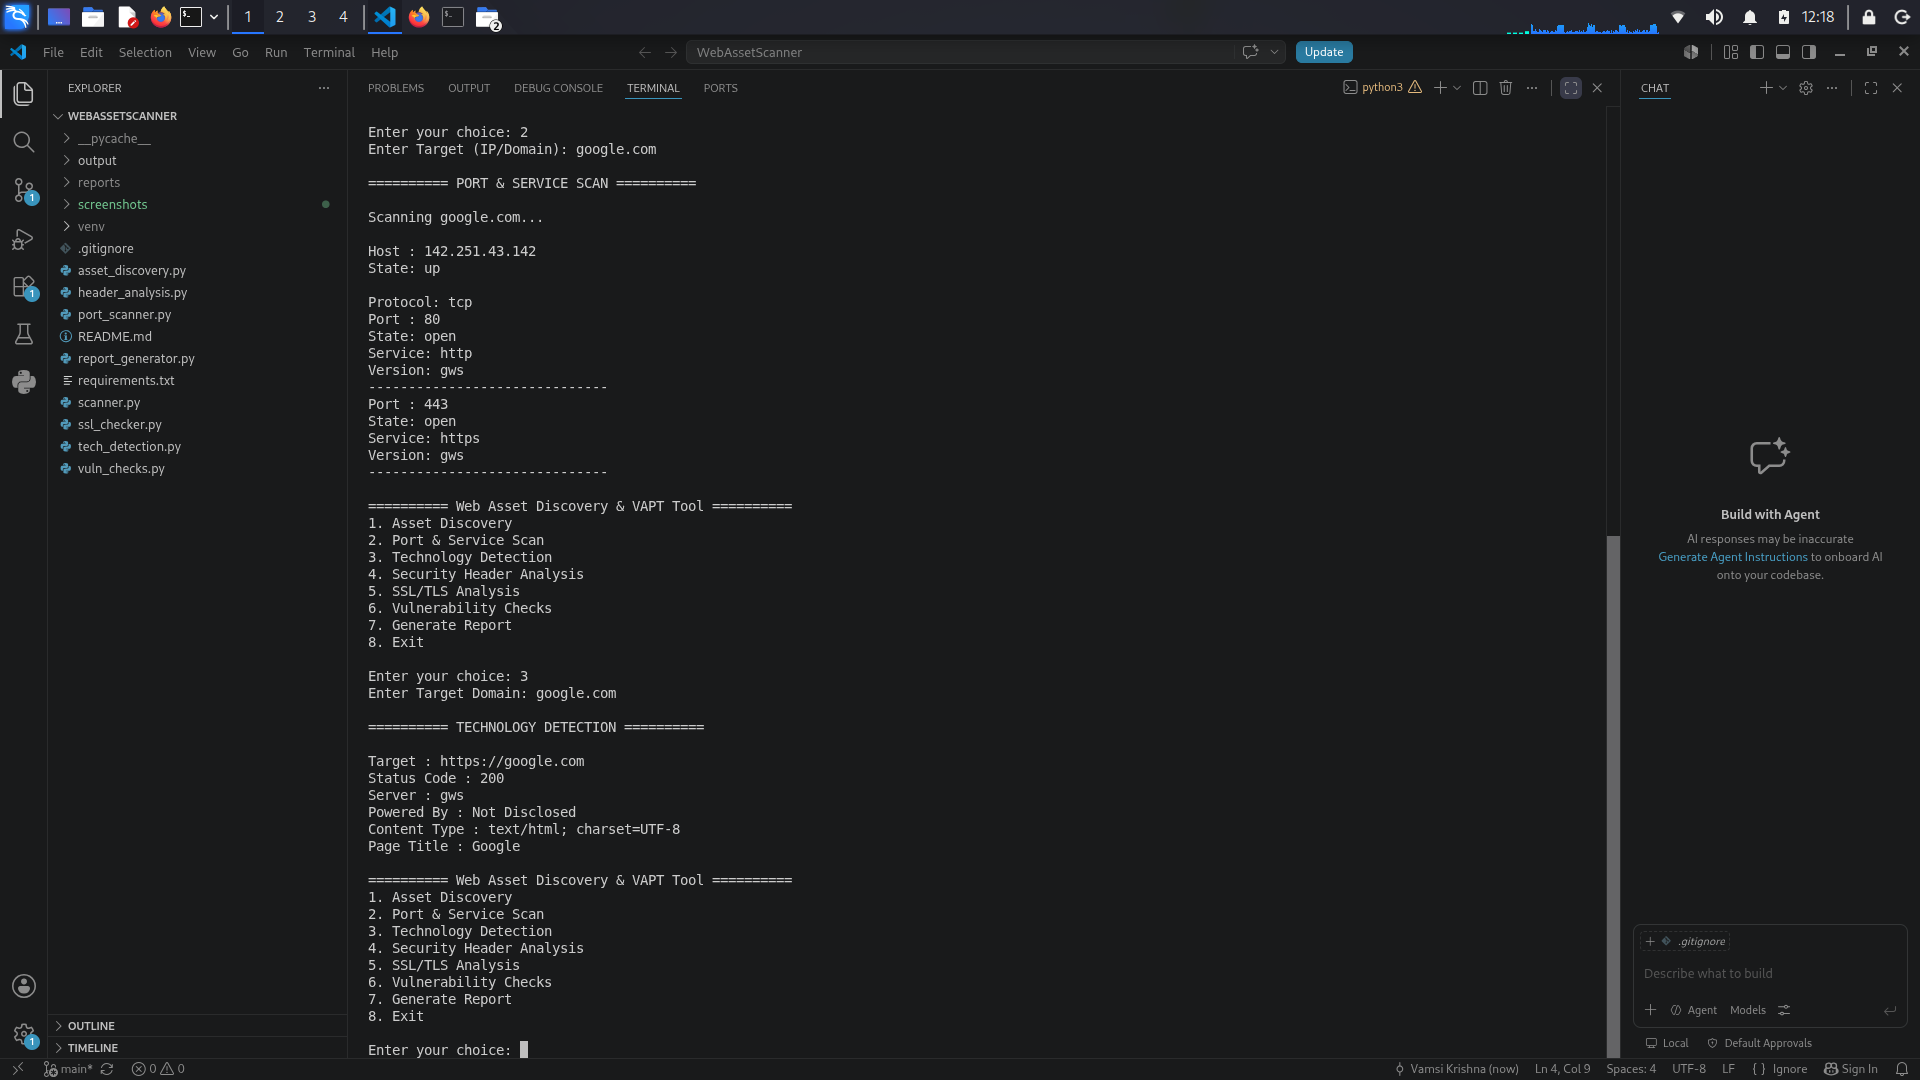The image size is (1920, 1080).
Task: Open chat panel more actions menu
Action: [1832, 88]
